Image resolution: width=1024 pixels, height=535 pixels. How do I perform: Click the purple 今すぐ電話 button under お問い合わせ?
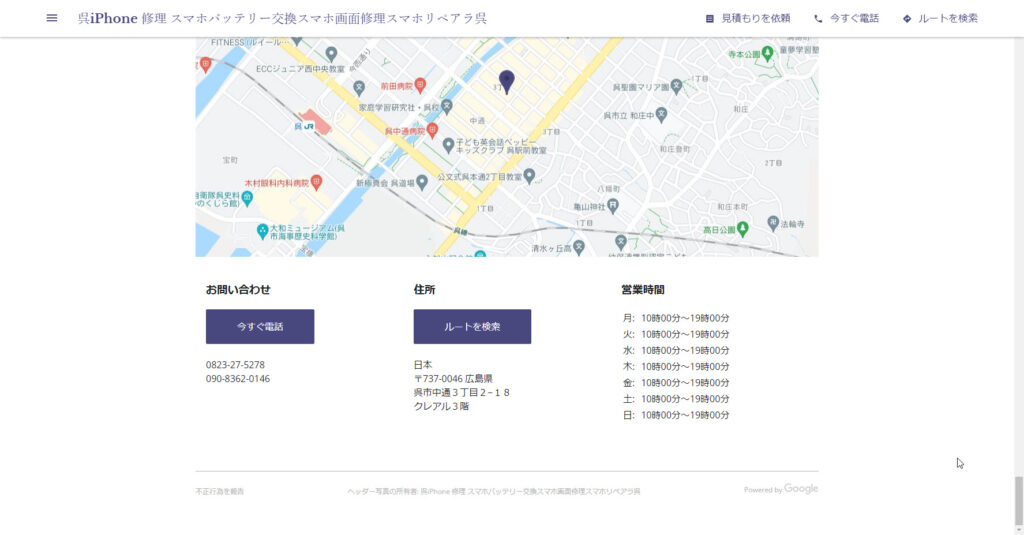260,327
